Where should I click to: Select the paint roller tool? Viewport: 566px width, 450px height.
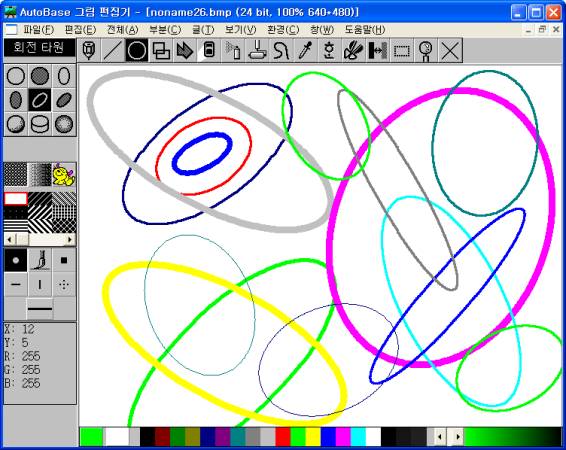257,50
